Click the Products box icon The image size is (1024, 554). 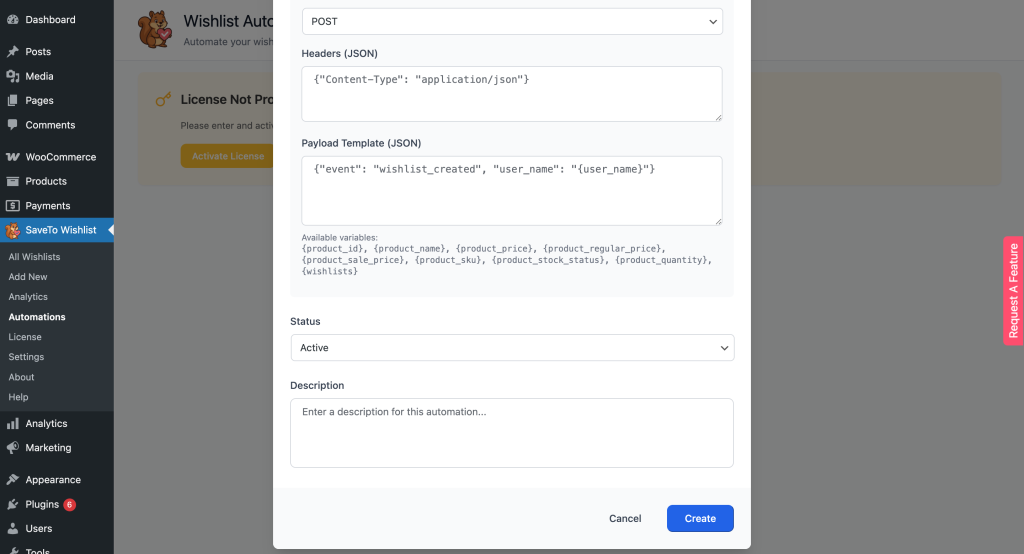(x=12, y=181)
